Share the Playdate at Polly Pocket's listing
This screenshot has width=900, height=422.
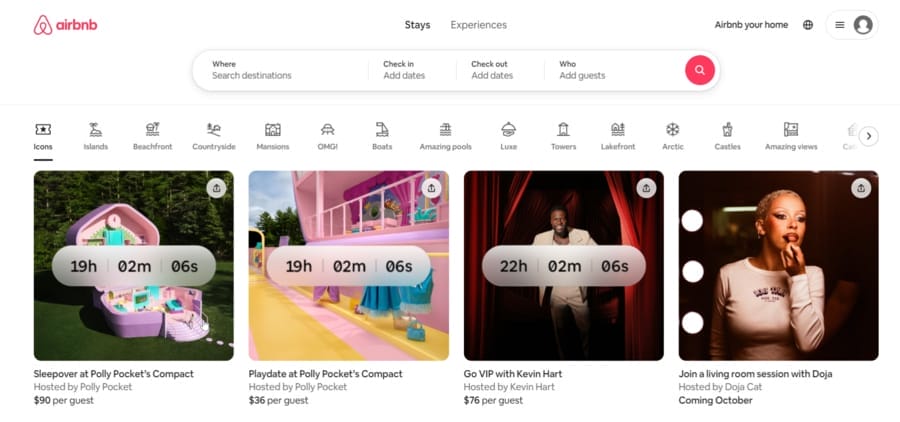tap(431, 188)
